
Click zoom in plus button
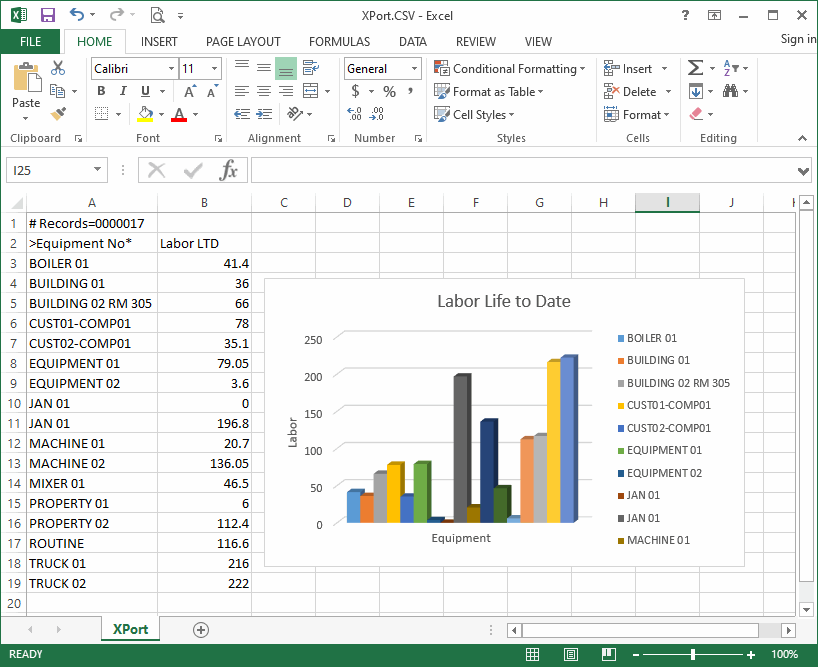751,654
